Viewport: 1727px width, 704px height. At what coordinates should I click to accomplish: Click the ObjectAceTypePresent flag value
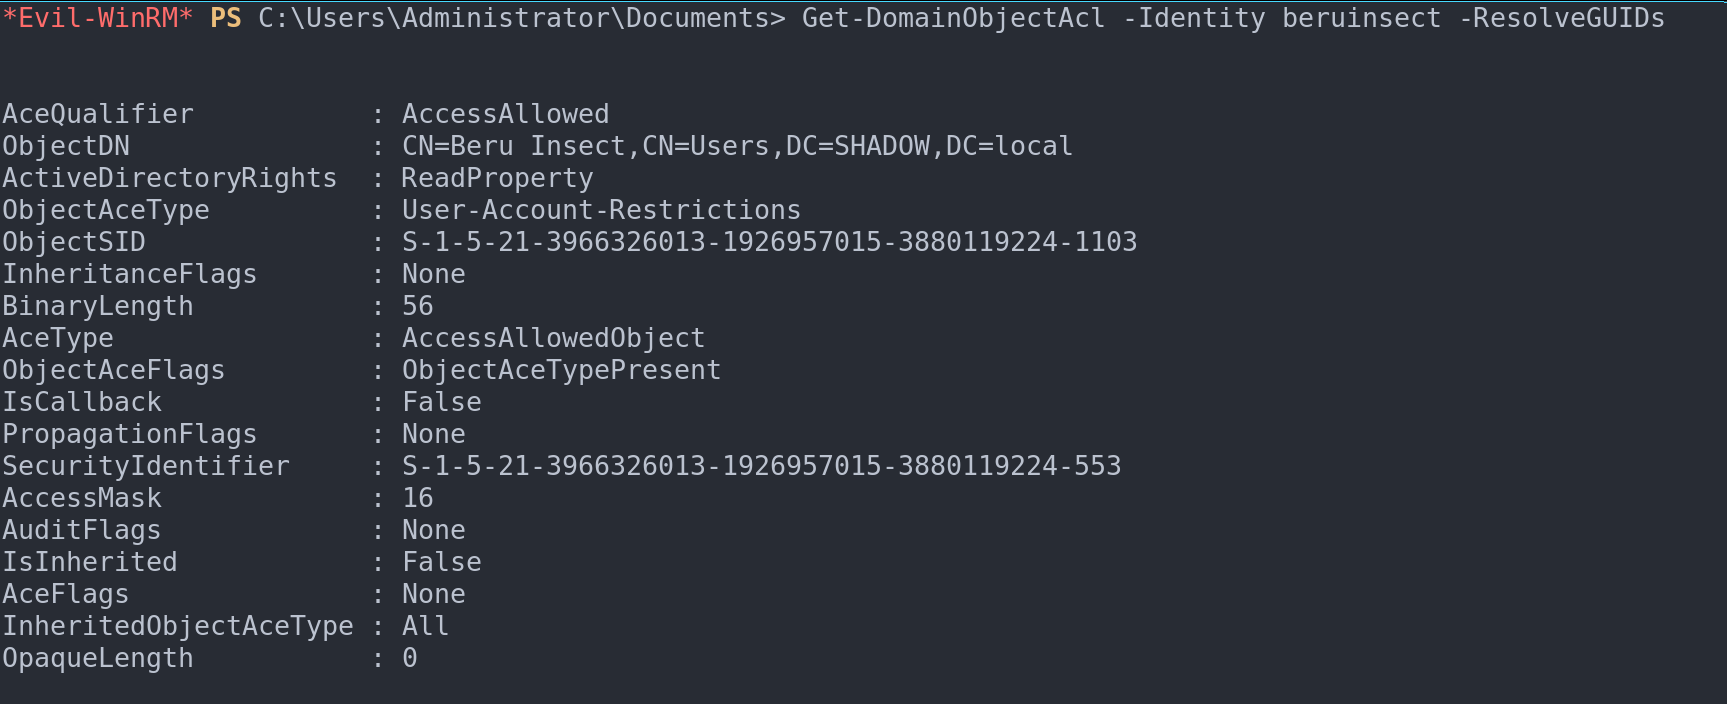(x=561, y=370)
